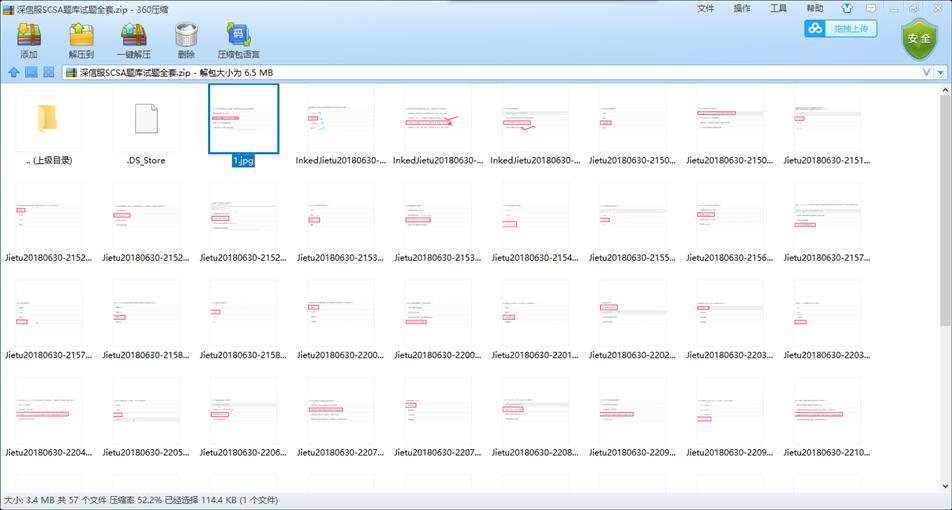Click file name Jietu20180630-2206...
The image size is (952, 510).
243,452
